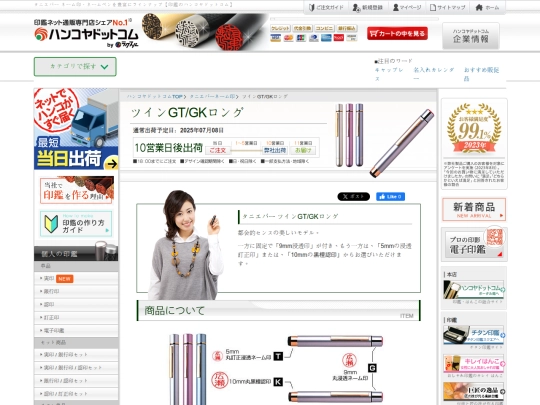Open the チタン印鑑 banner

(x=474, y=335)
